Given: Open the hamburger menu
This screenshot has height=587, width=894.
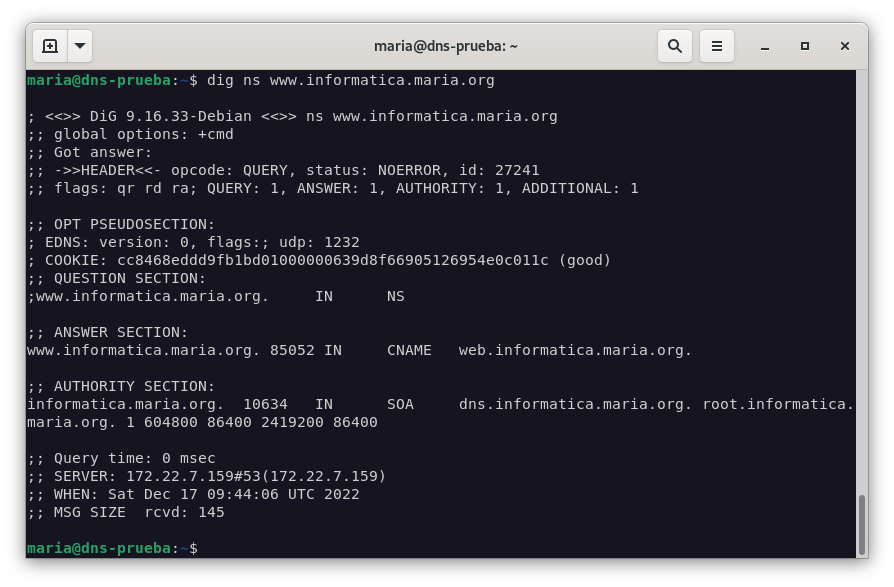Looking at the screenshot, I should coord(717,46).
